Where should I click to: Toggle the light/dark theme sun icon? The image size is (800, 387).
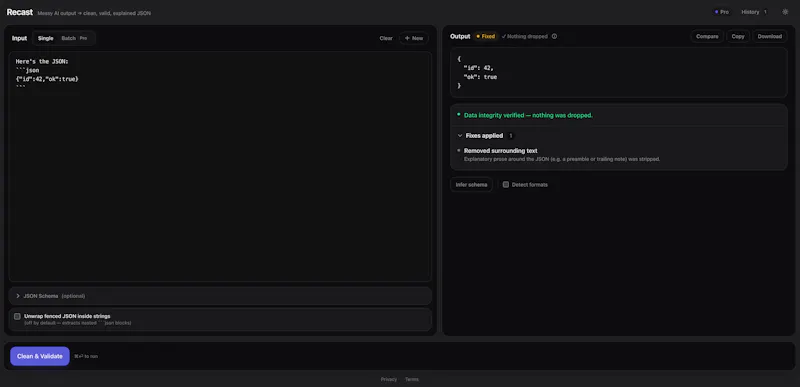point(785,12)
